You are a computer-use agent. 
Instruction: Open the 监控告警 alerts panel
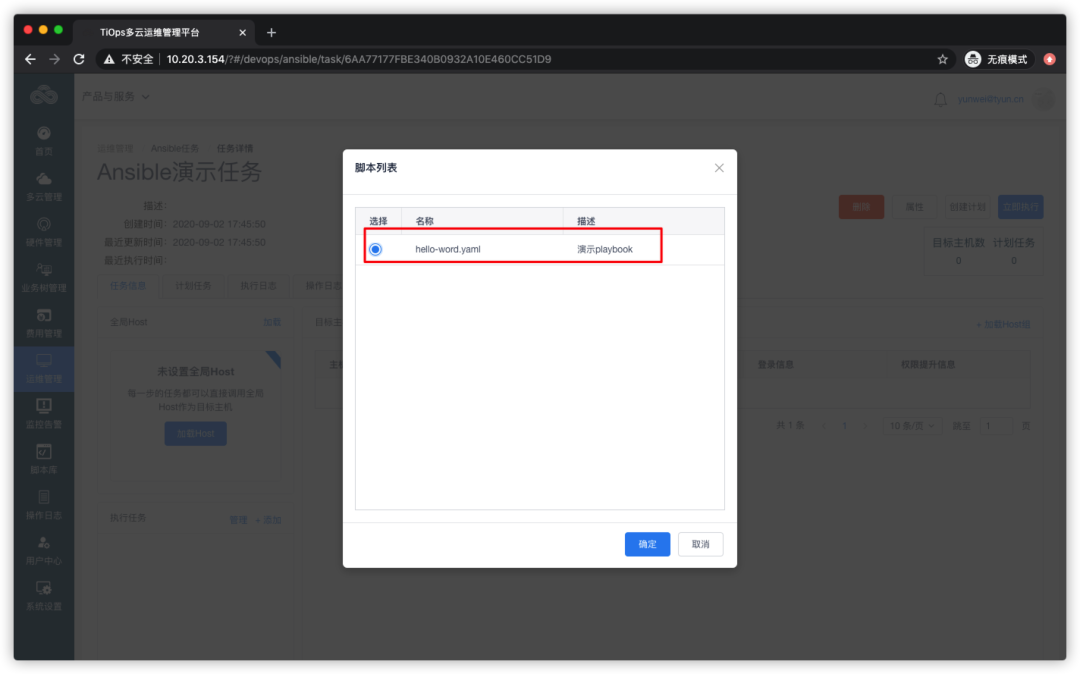click(x=42, y=413)
